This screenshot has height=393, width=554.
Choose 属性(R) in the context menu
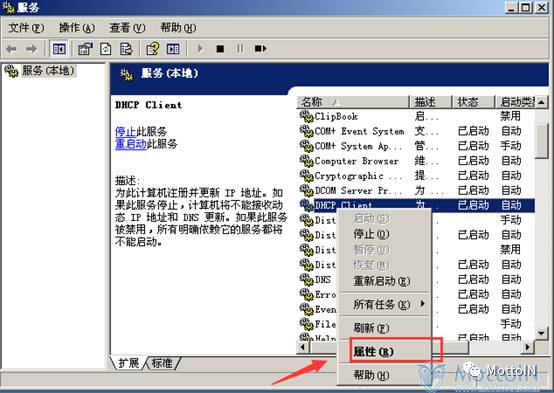pos(373,352)
